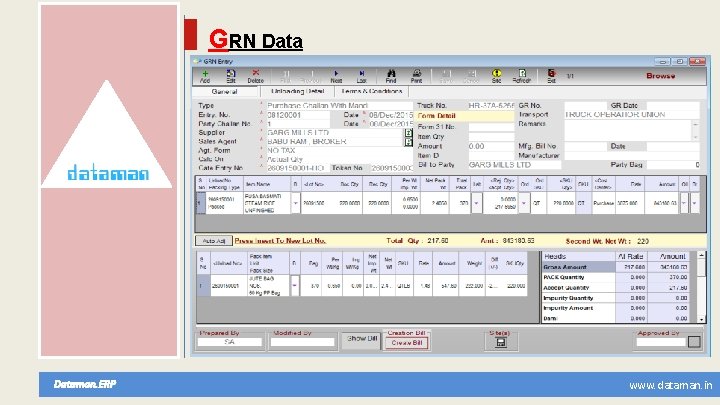Click Press Insert To New Lot No. link
This screenshot has height=405, width=720.
280,241
